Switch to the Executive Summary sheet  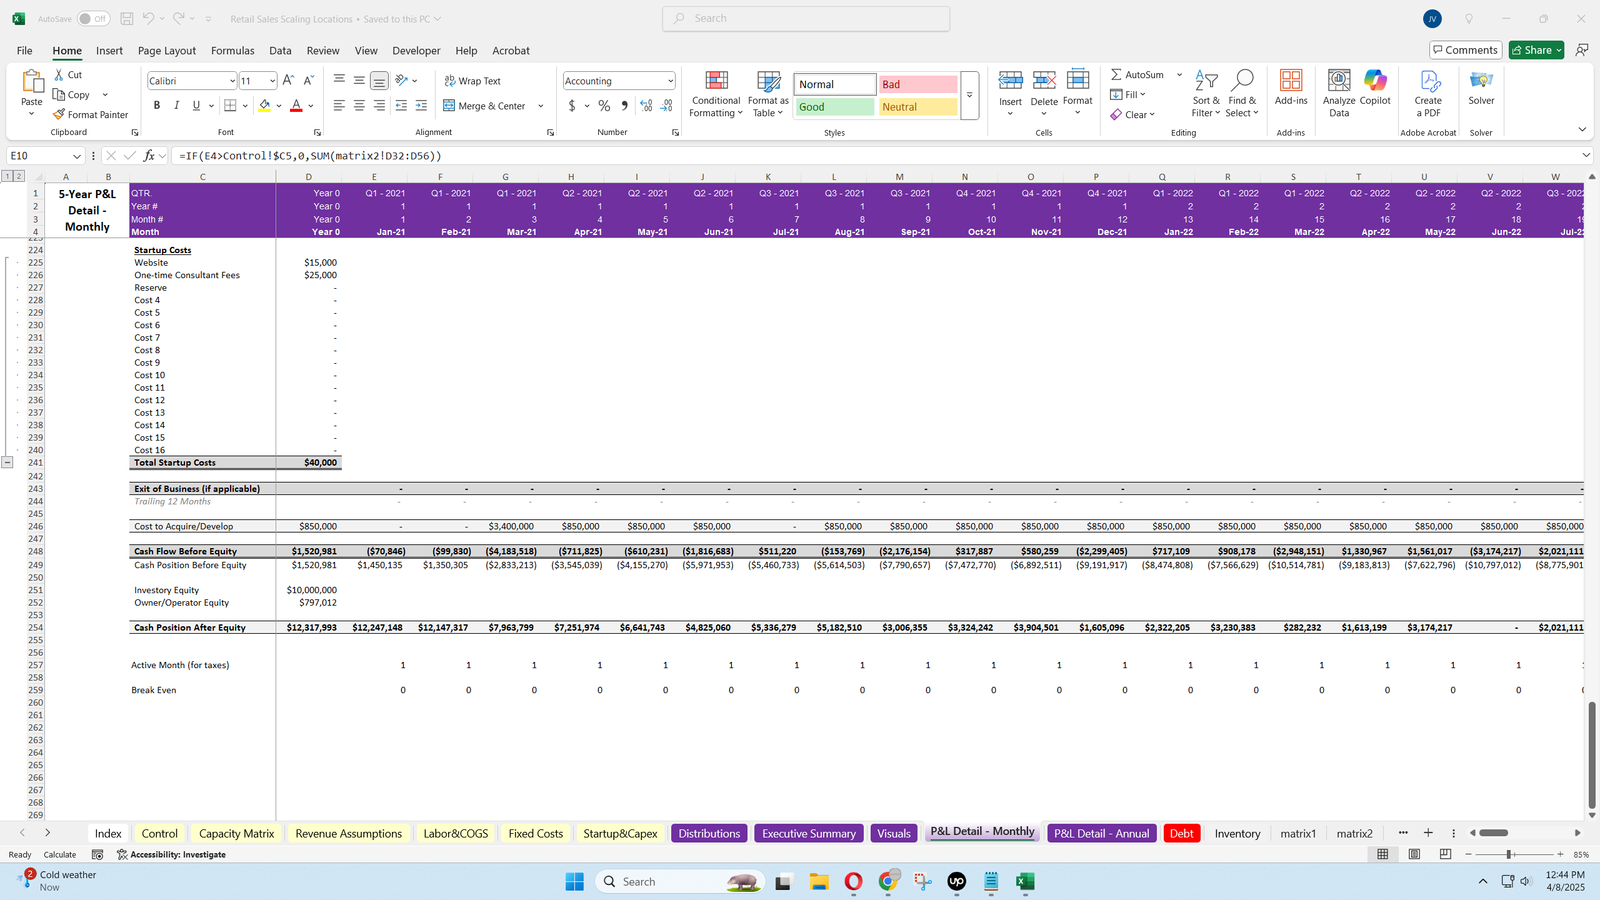pos(808,833)
